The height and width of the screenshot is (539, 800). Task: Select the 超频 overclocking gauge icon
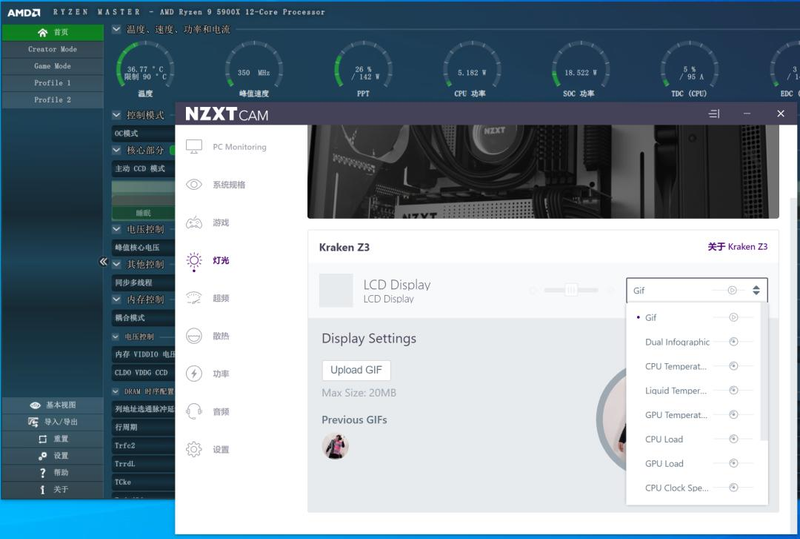pos(195,298)
